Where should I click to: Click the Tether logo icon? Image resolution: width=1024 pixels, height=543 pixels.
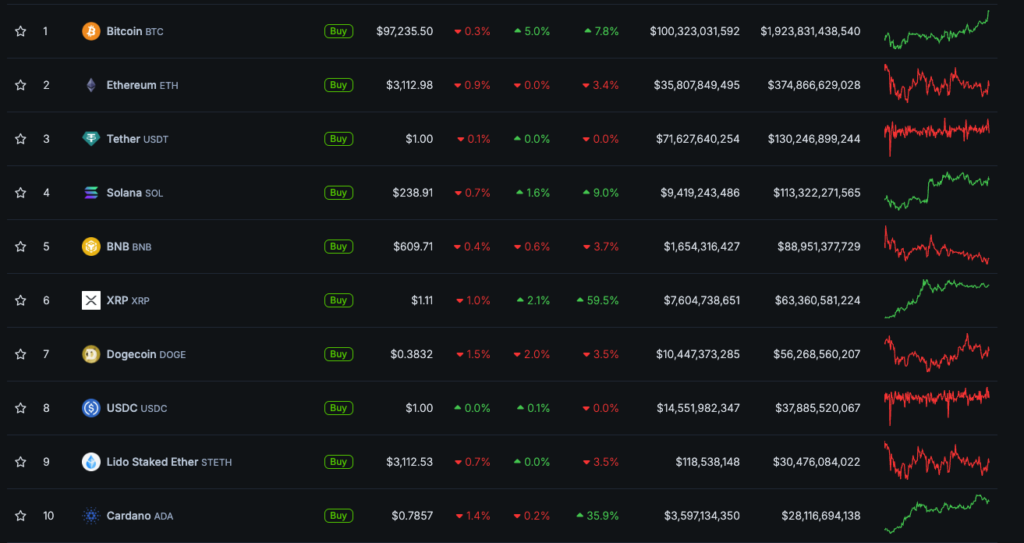91,139
